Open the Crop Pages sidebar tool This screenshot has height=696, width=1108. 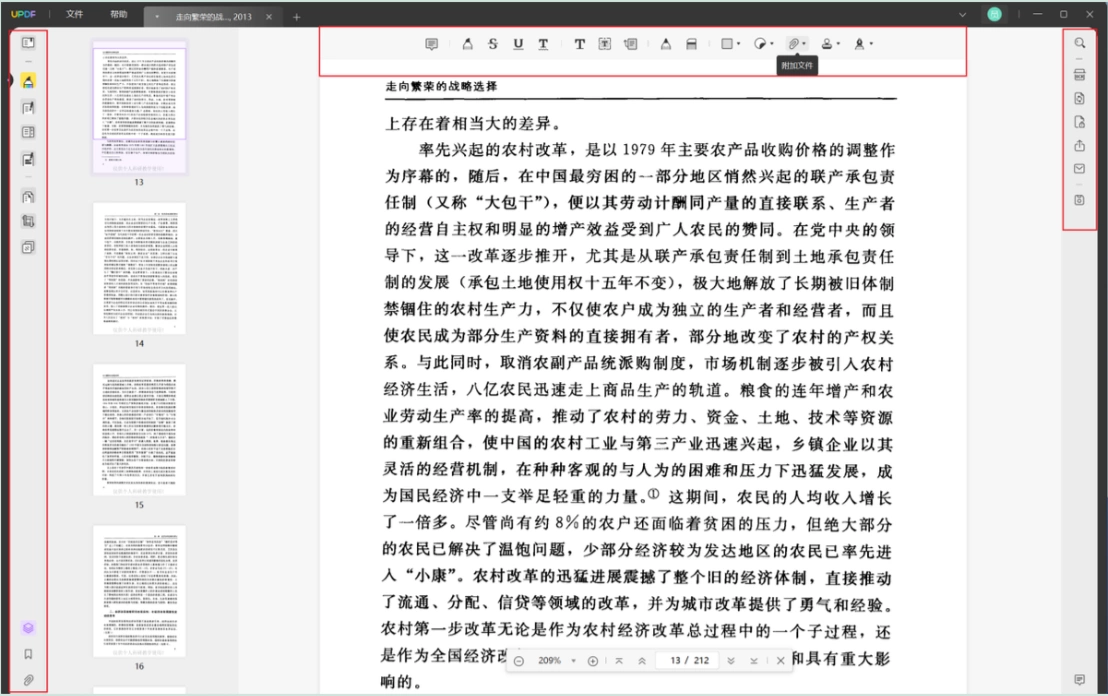point(28,221)
